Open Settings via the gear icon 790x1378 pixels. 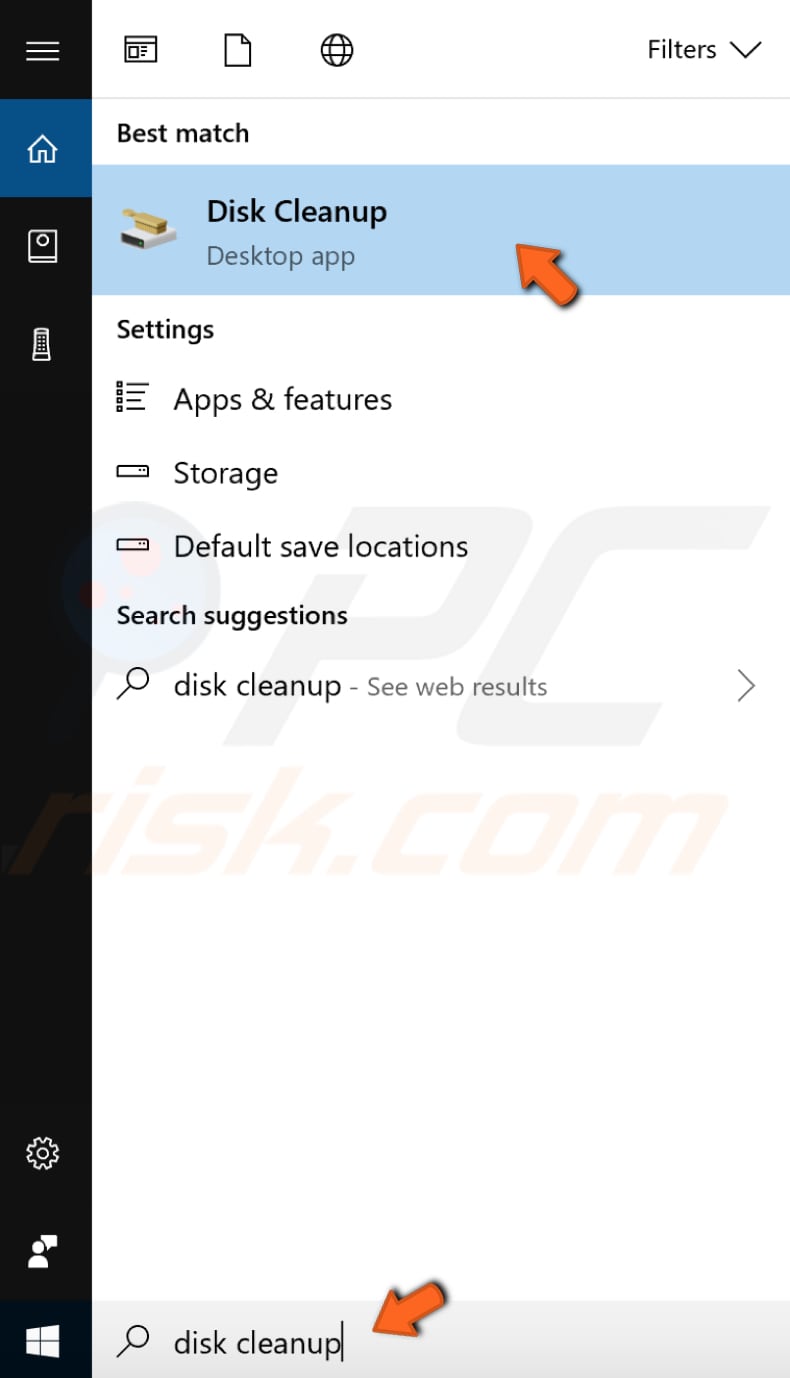coord(43,1153)
